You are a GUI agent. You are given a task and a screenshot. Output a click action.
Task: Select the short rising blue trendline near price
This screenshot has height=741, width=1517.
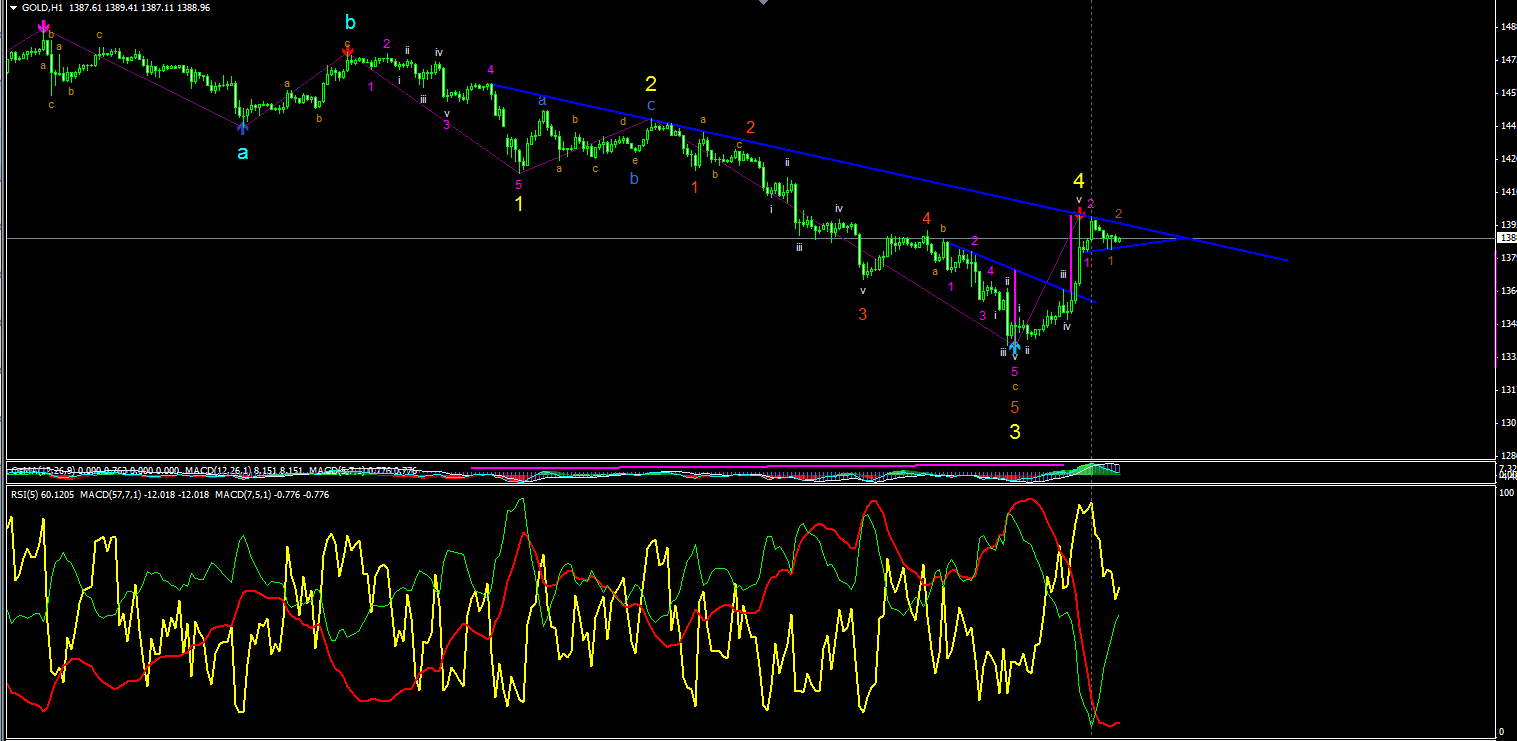1140,244
